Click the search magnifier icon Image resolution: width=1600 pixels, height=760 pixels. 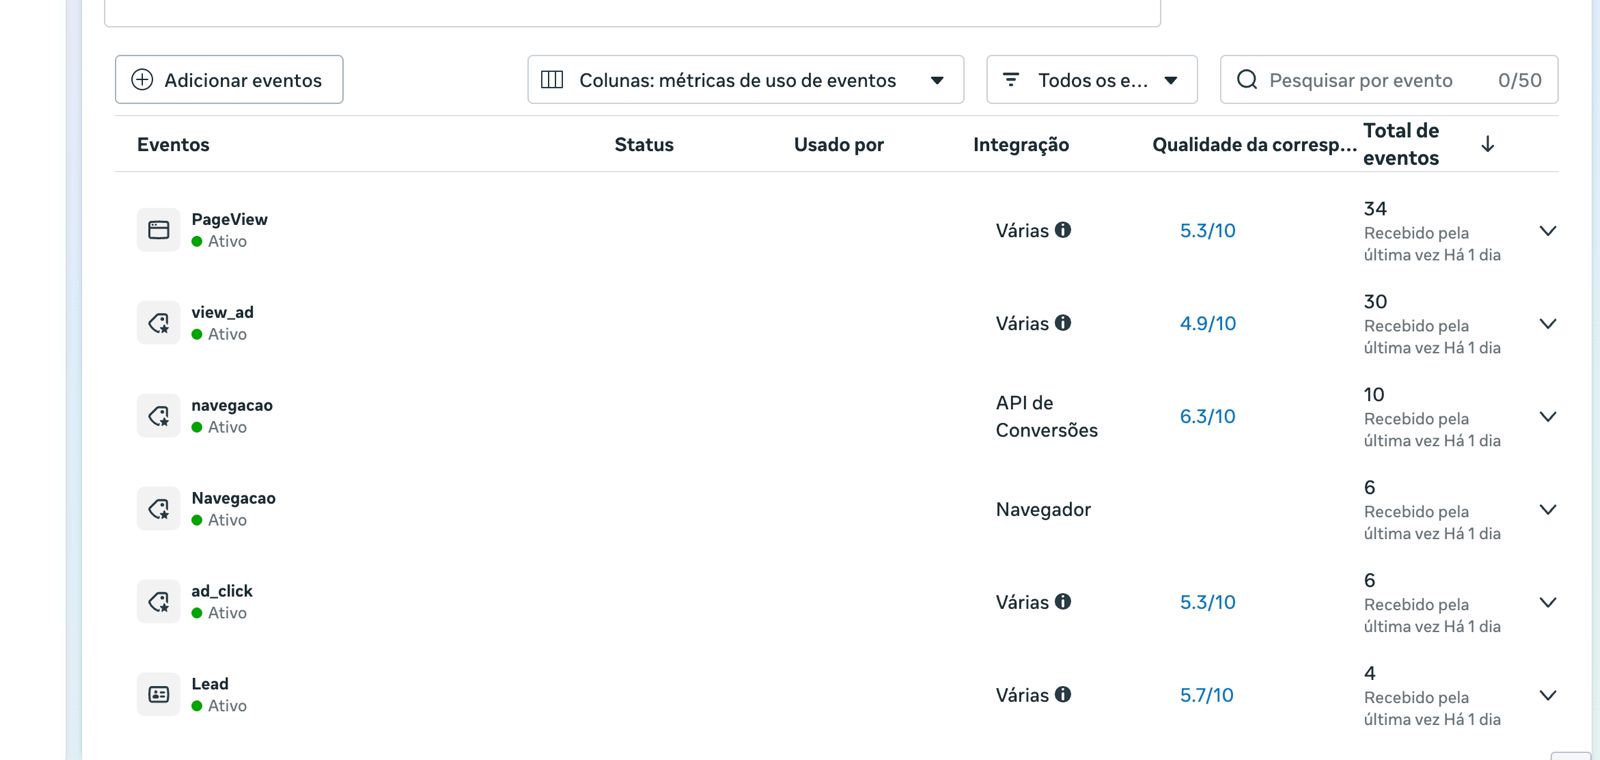click(1247, 80)
